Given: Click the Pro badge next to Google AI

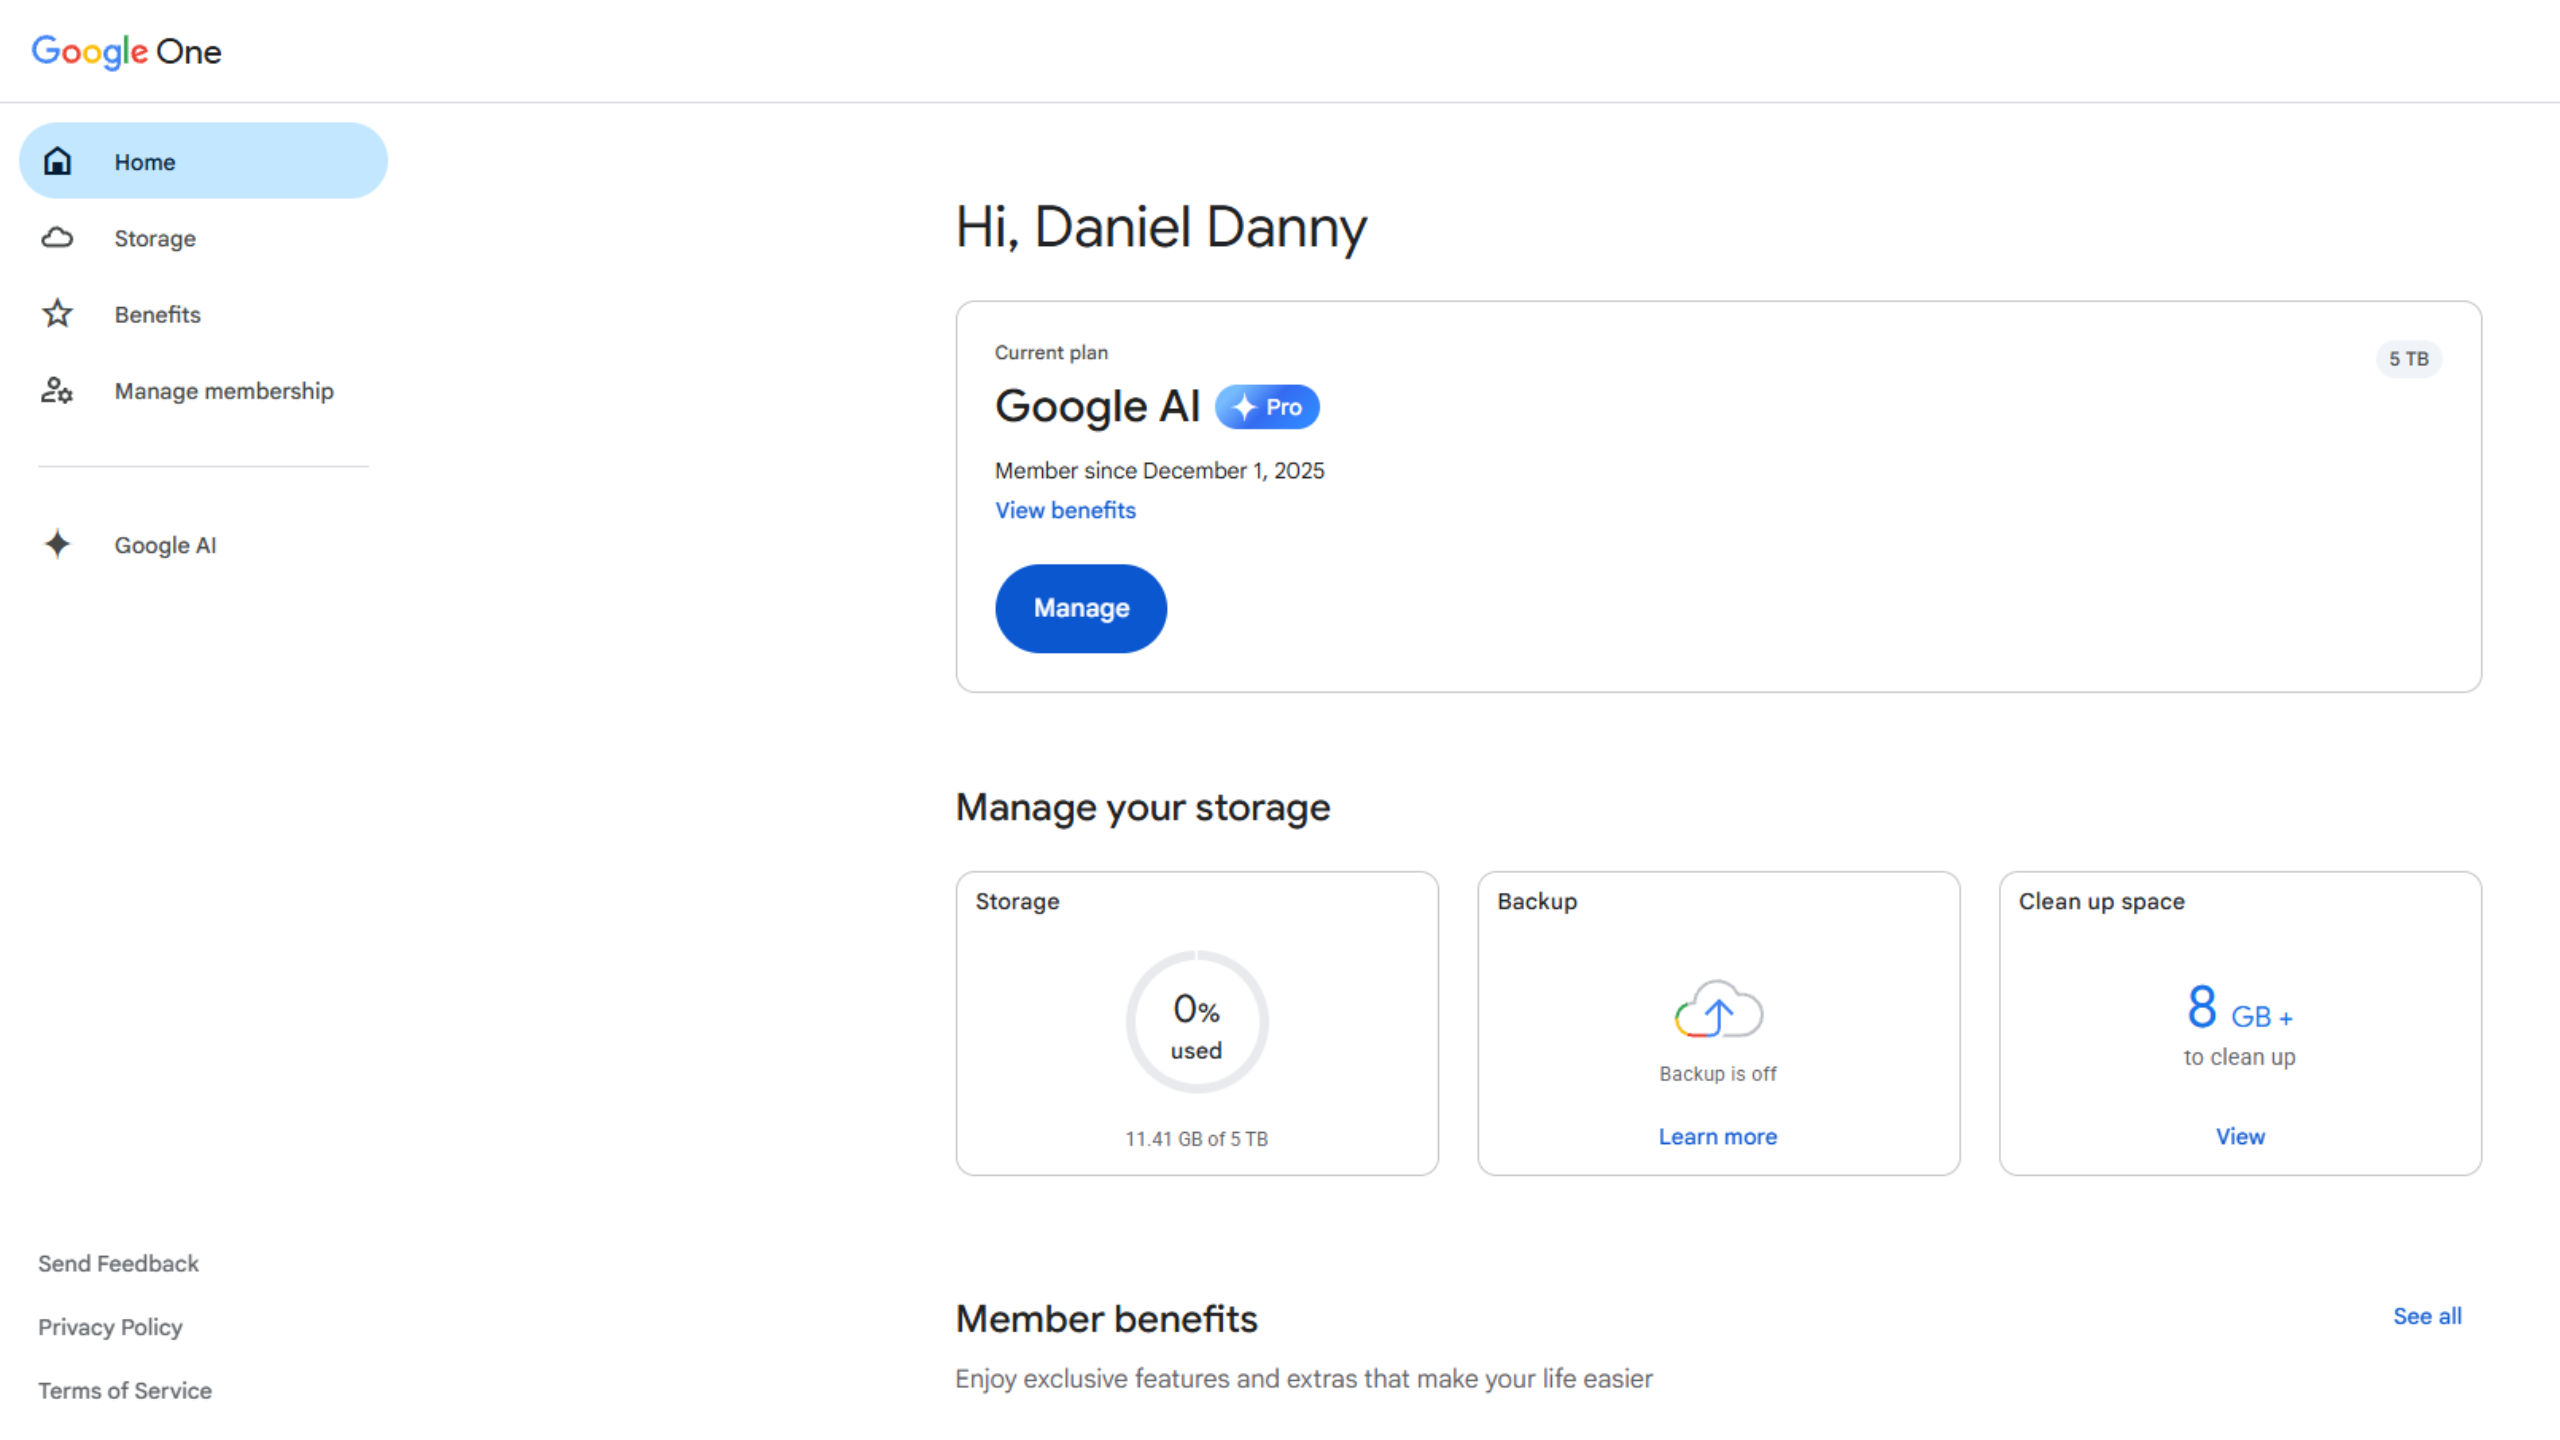Looking at the screenshot, I should pyautogui.click(x=1267, y=407).
